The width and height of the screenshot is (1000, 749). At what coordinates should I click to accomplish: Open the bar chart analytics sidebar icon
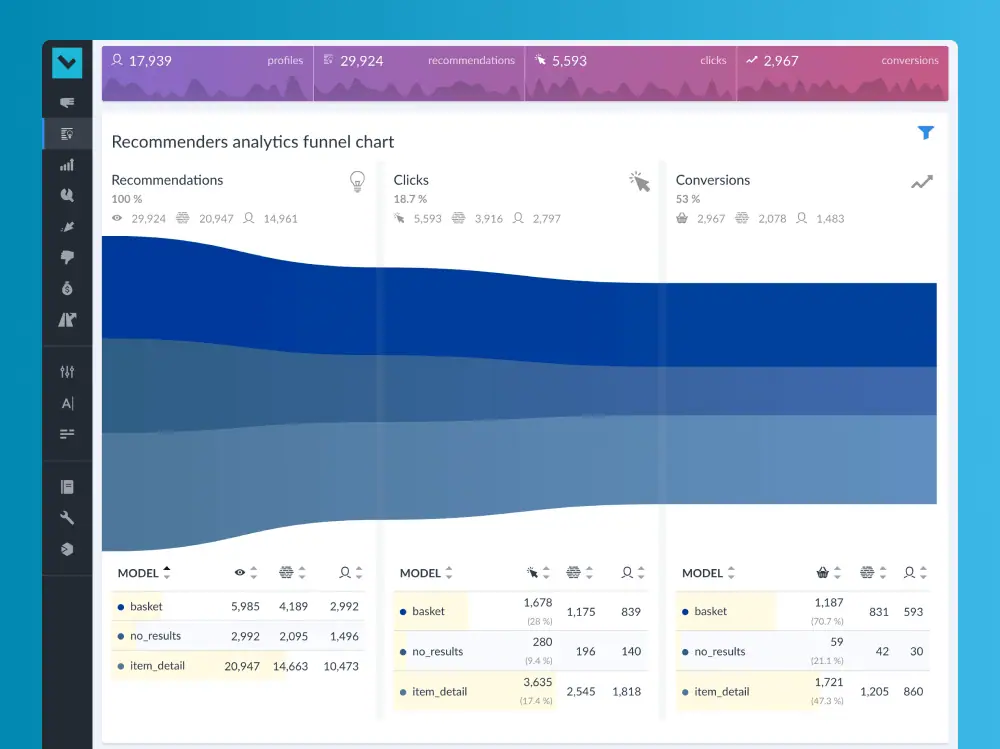(67, 165)
